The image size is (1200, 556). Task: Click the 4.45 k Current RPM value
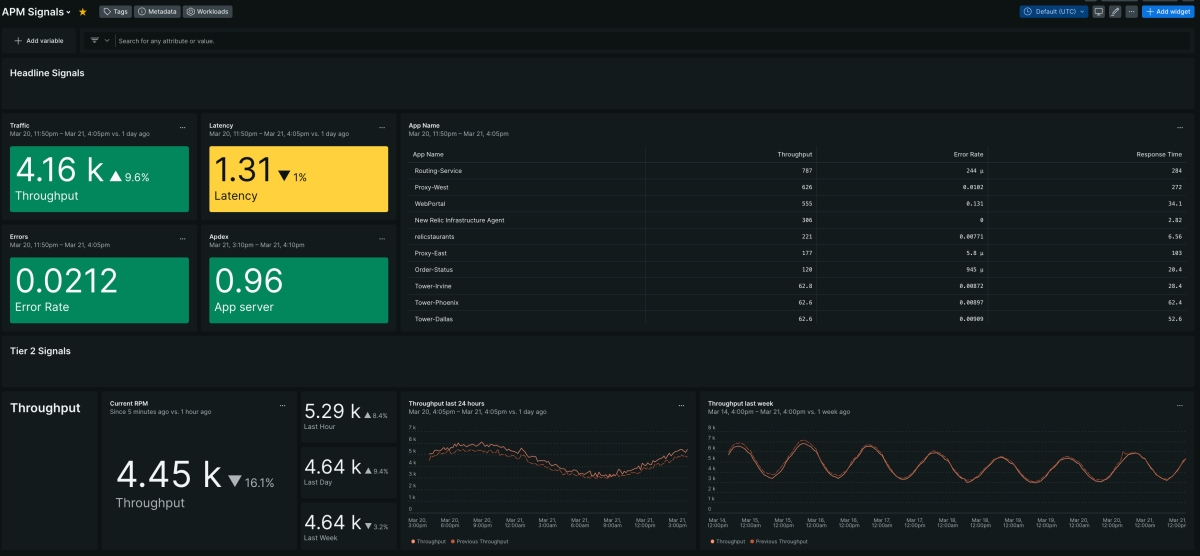tap(168, 473)
